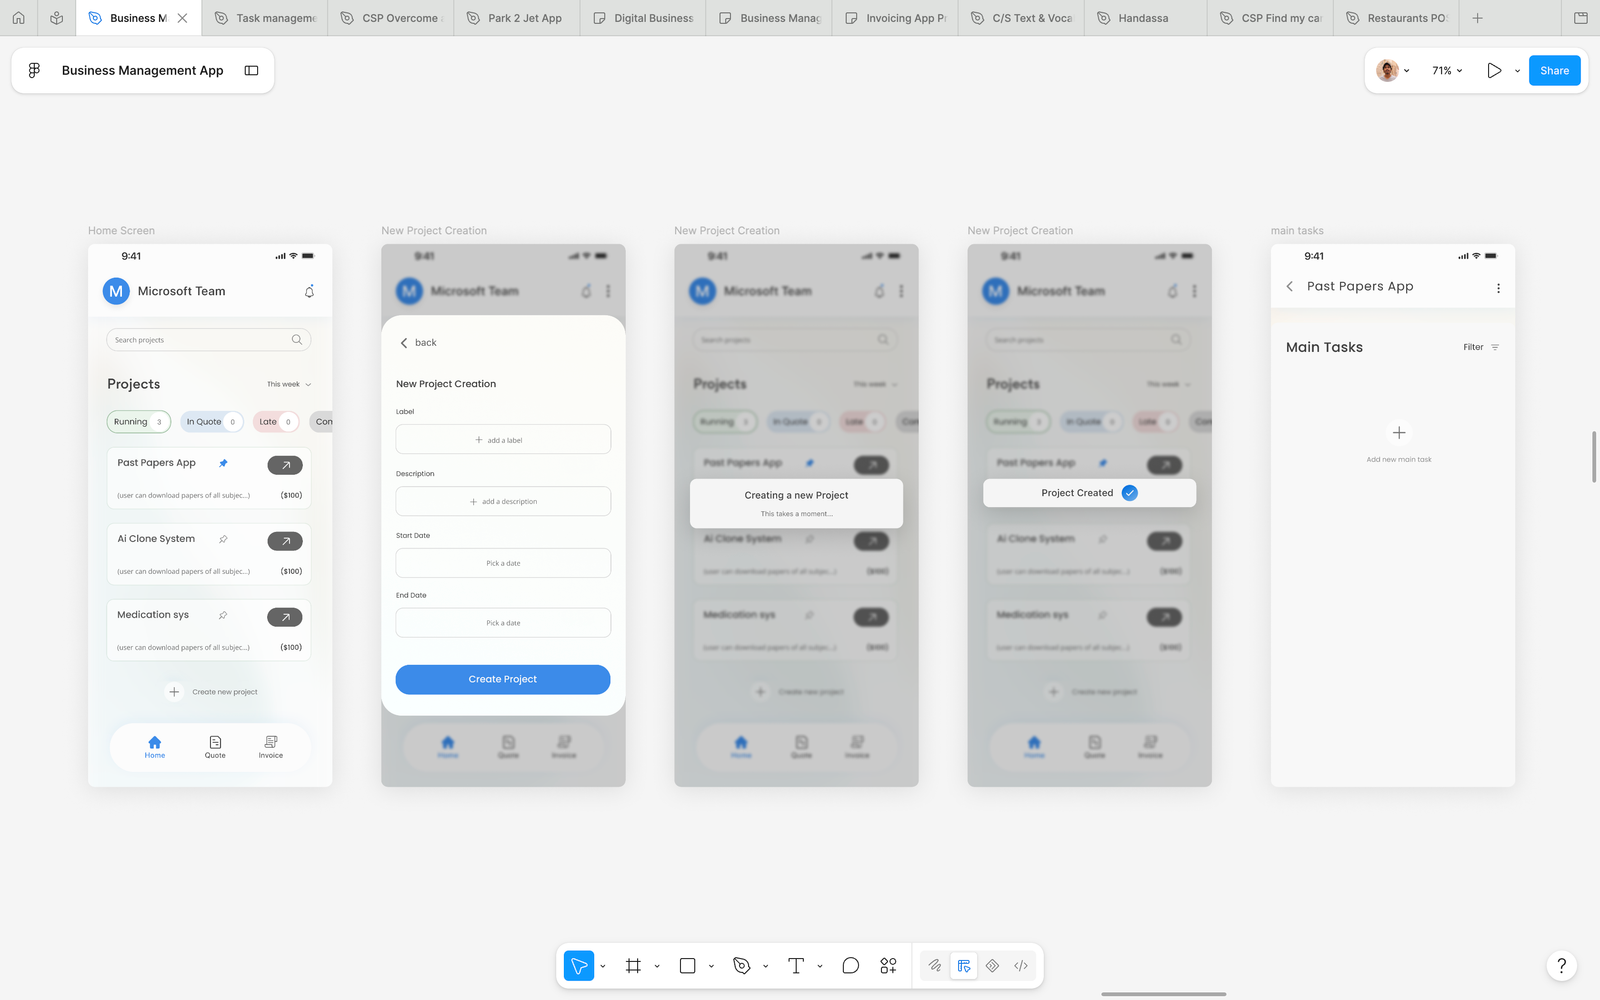This screenshot has width=1600, height=1000.
Task: Click the Share button
Action: (x=1554, y=71)
